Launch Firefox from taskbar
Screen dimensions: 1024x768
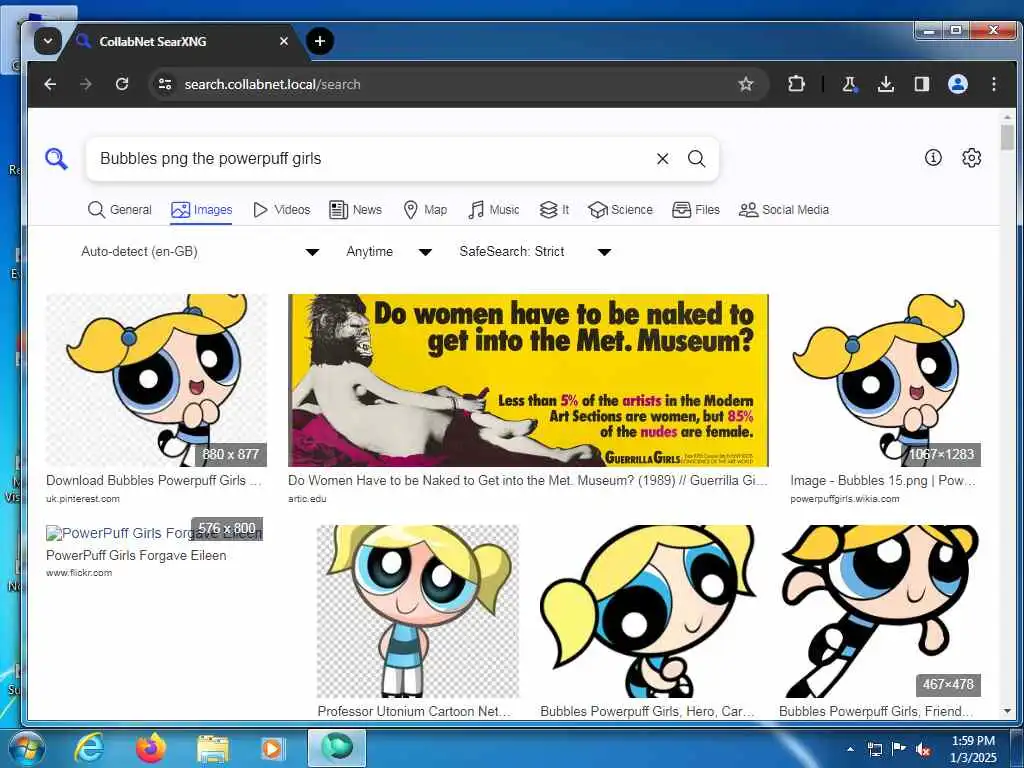(150, 748)
